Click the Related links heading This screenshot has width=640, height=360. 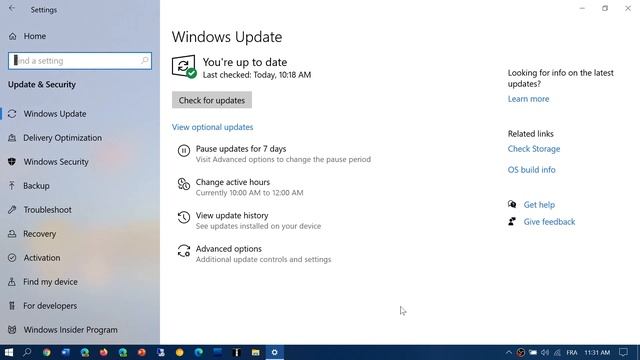click(x=531, y=134)
